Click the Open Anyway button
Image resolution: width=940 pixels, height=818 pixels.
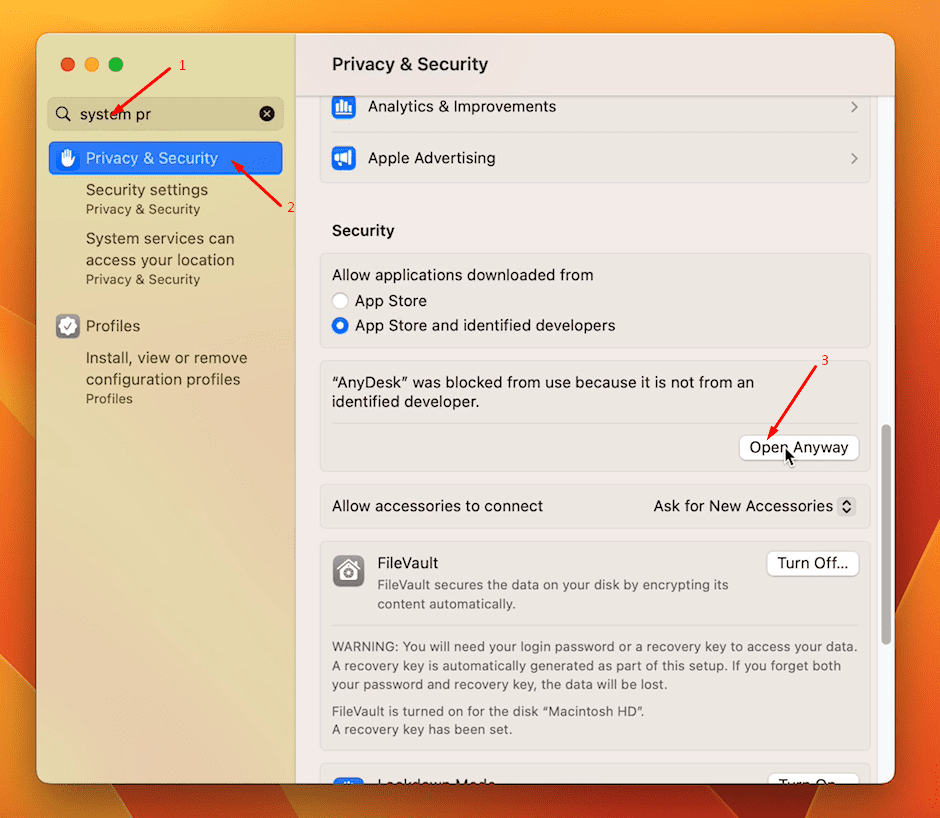798,448
